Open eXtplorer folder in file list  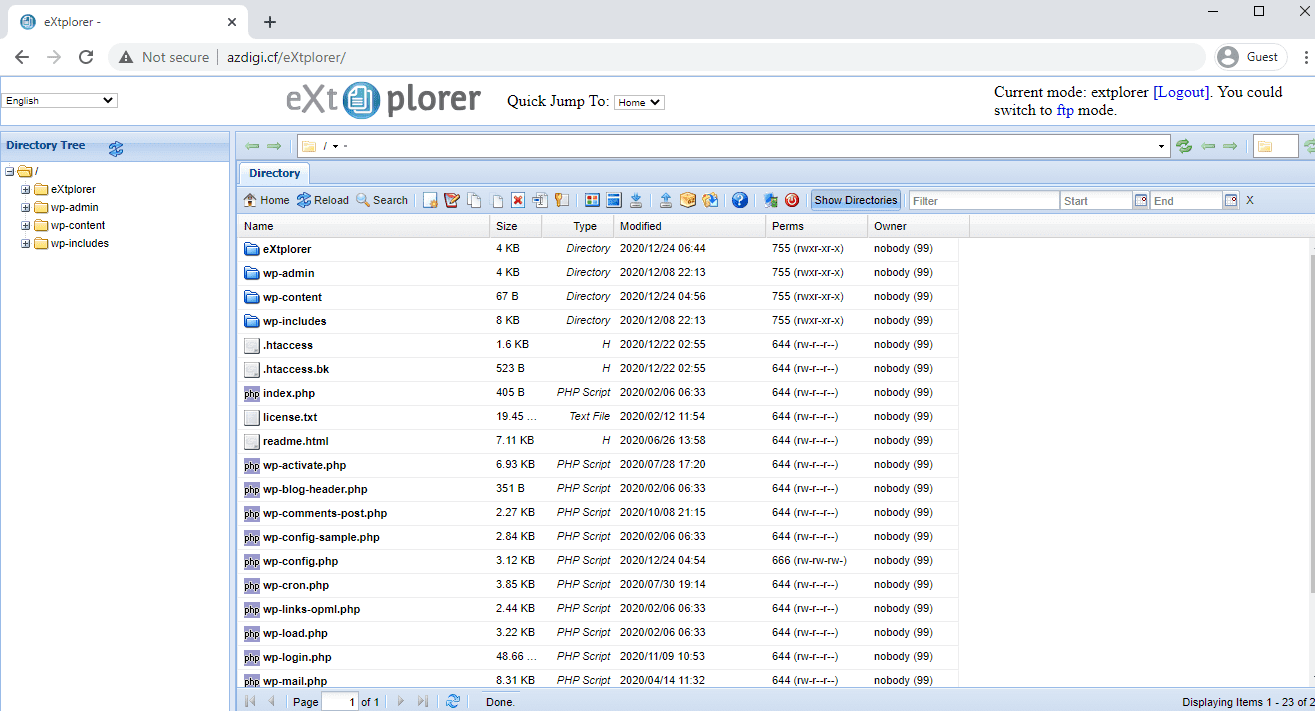[287, 249]
